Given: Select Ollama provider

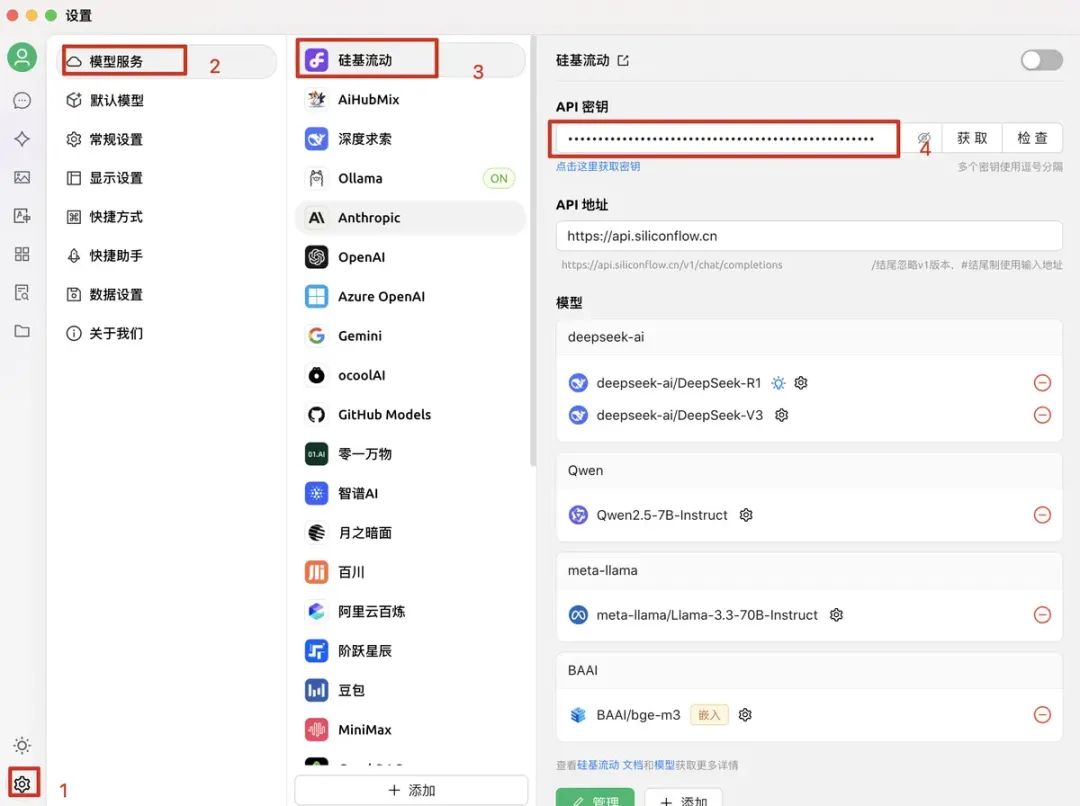Looking at the screenshot, I should [x=411, y=178].
